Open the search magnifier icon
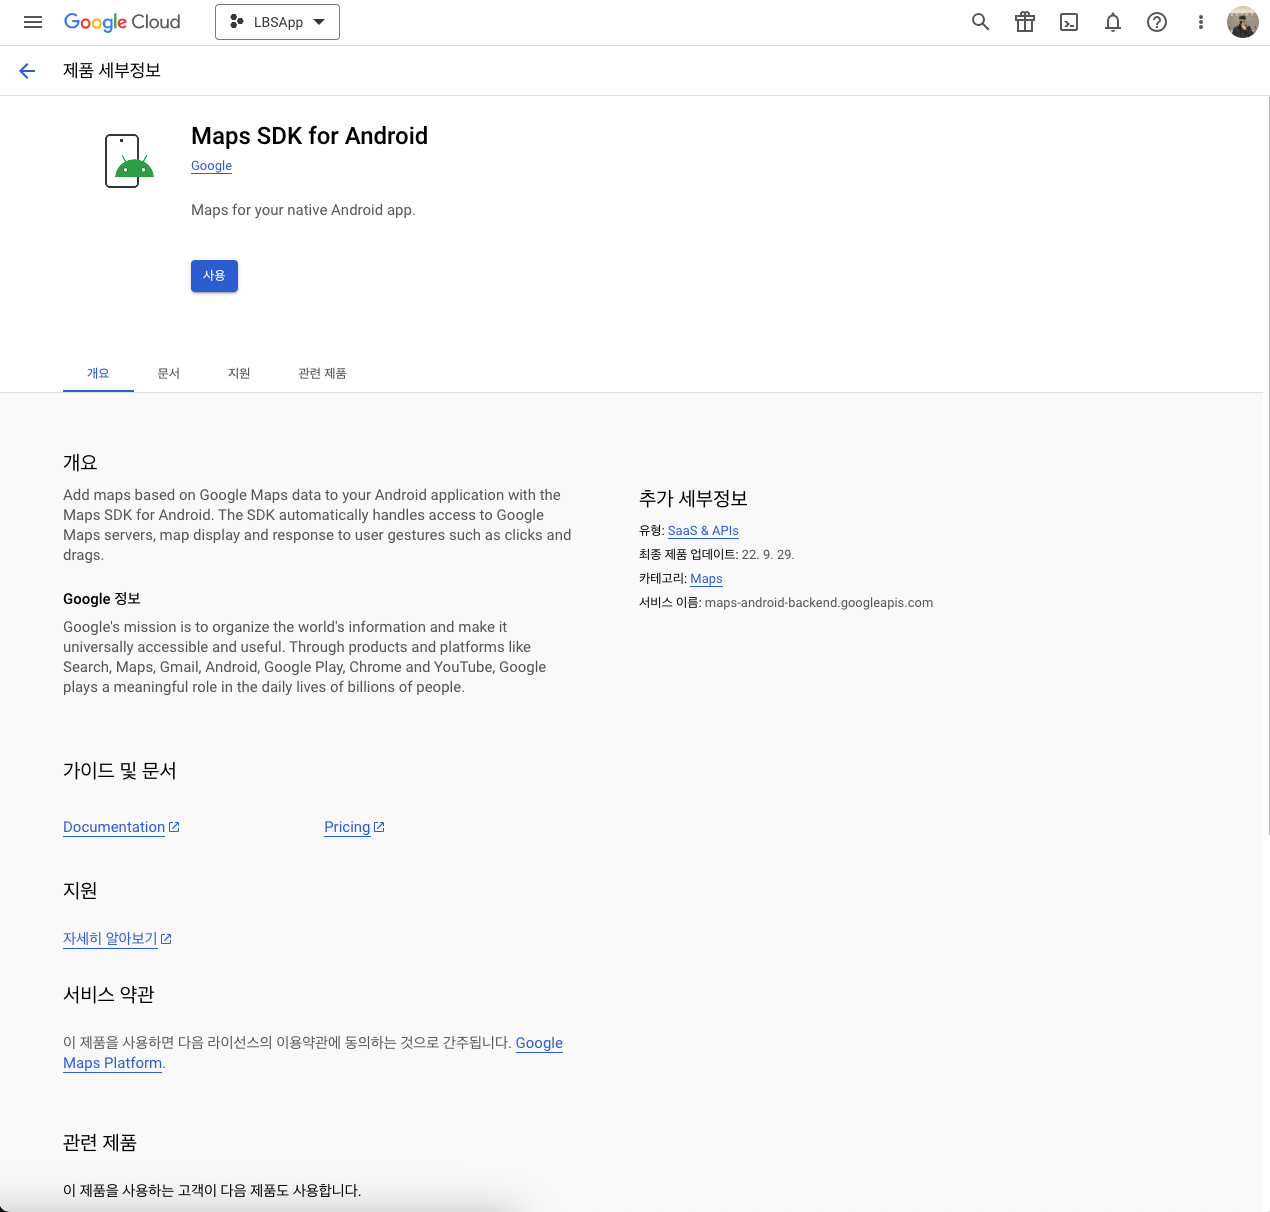The width and height of the screenshot is (1270, 1212). point(980,22)
